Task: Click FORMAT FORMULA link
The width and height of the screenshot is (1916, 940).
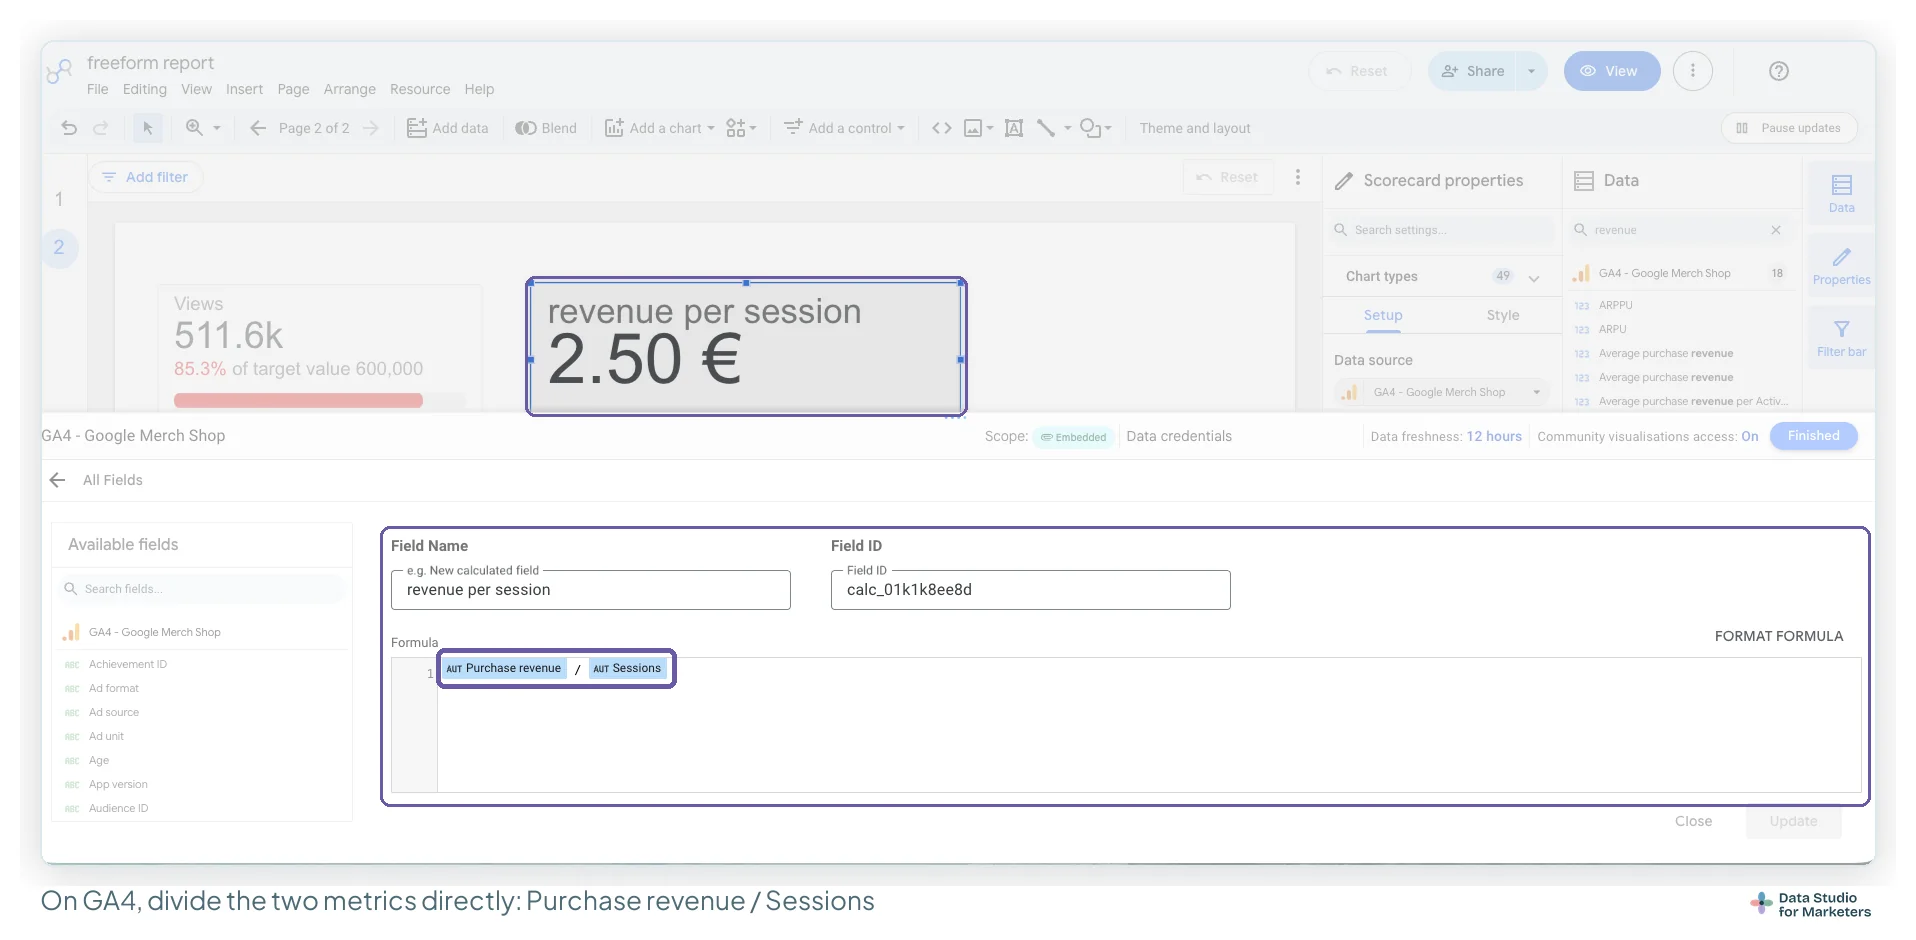Action: 1779,636
